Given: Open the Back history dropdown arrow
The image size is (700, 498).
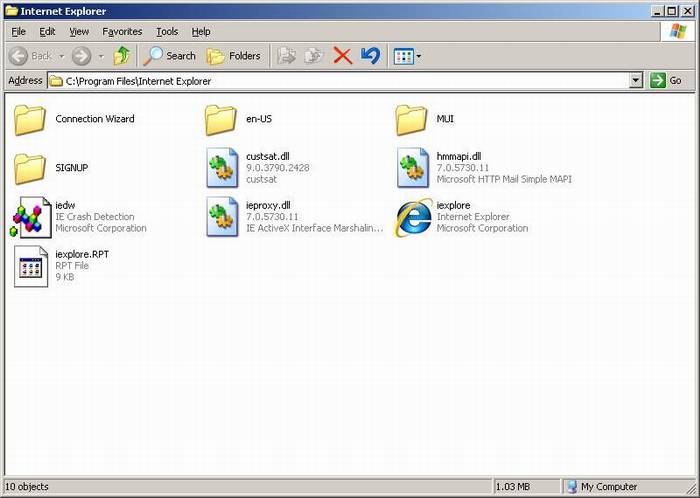Looking at the screenshot, I should 62,56.
